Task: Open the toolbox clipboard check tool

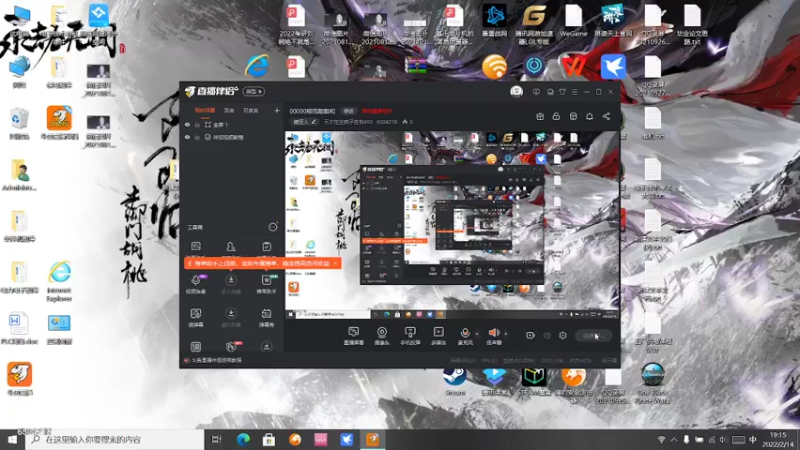Action: (266, 247)
